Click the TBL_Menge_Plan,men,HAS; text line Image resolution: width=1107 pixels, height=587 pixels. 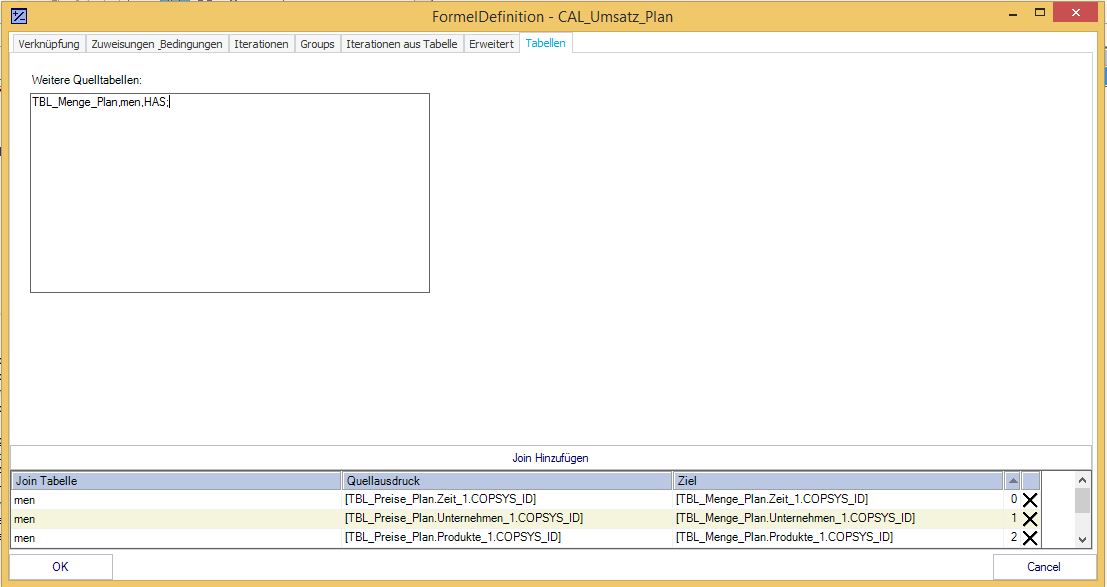click(100, 102)
